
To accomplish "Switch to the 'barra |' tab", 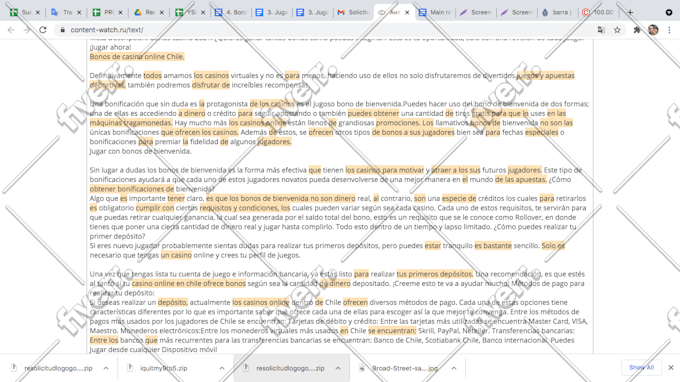I will (x=557, y=13).
